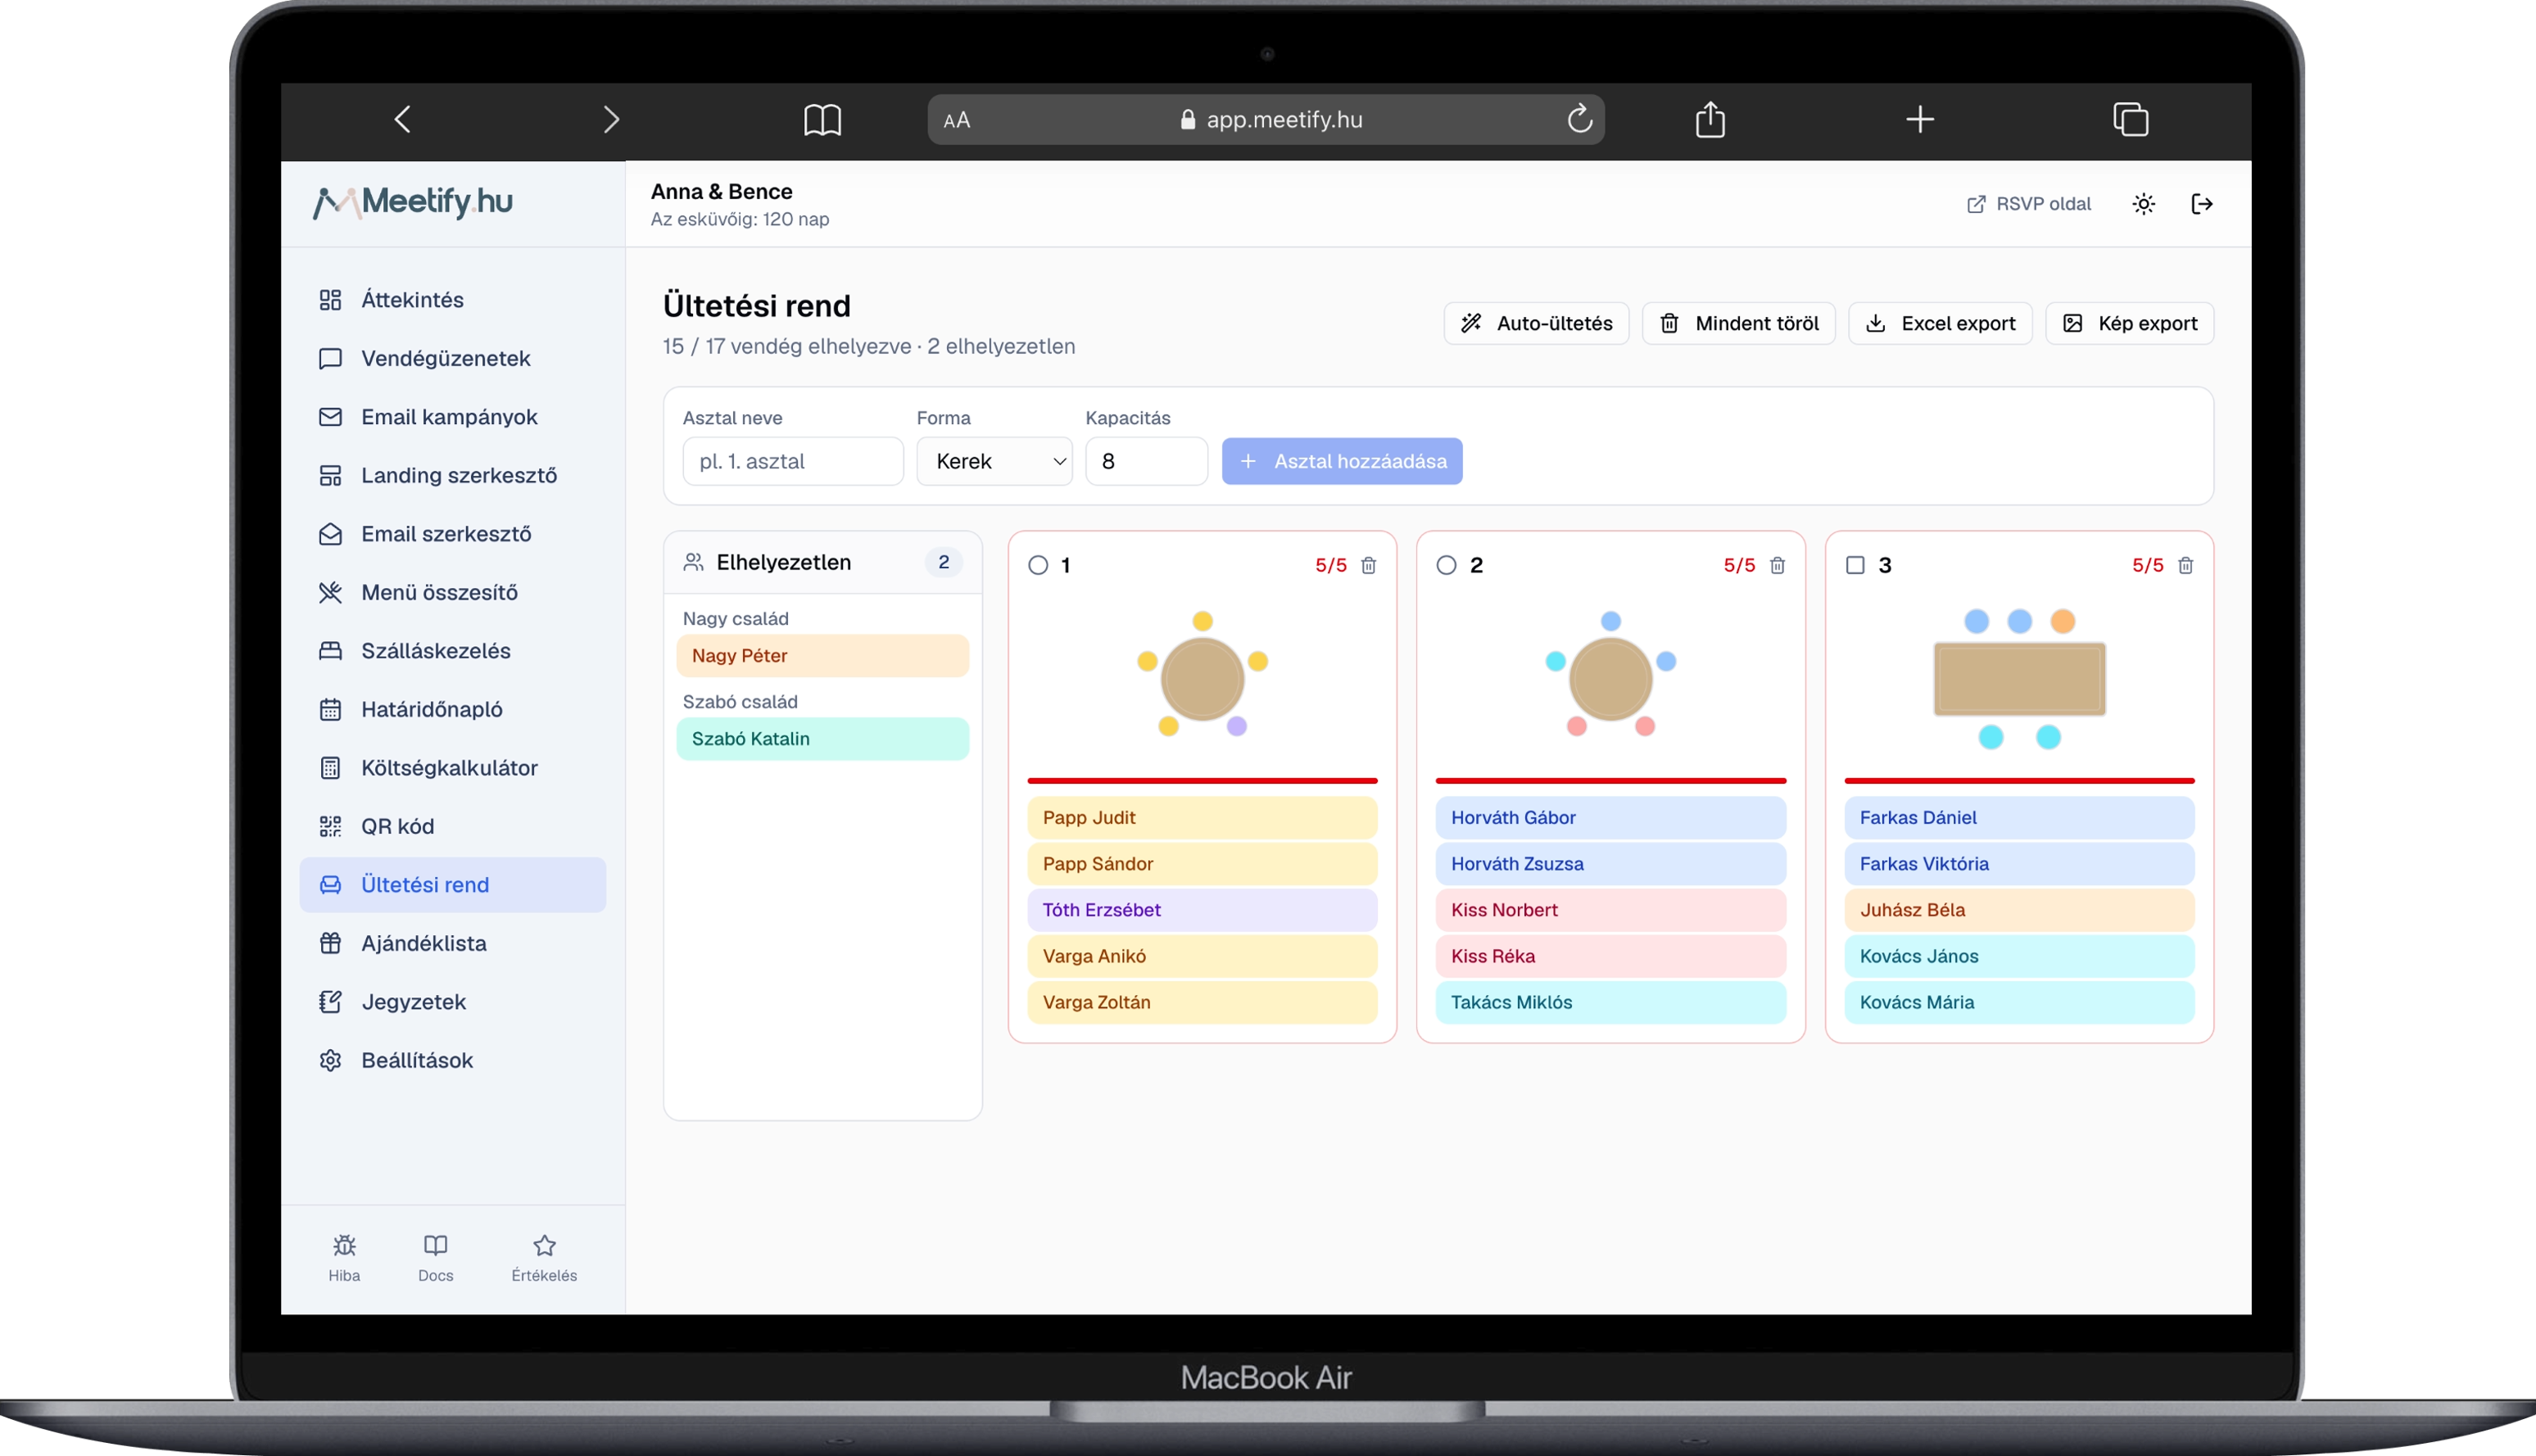Expand the Forma dropdown set to Kerek
The image size is (2536, 1456).
coord(994,461)
